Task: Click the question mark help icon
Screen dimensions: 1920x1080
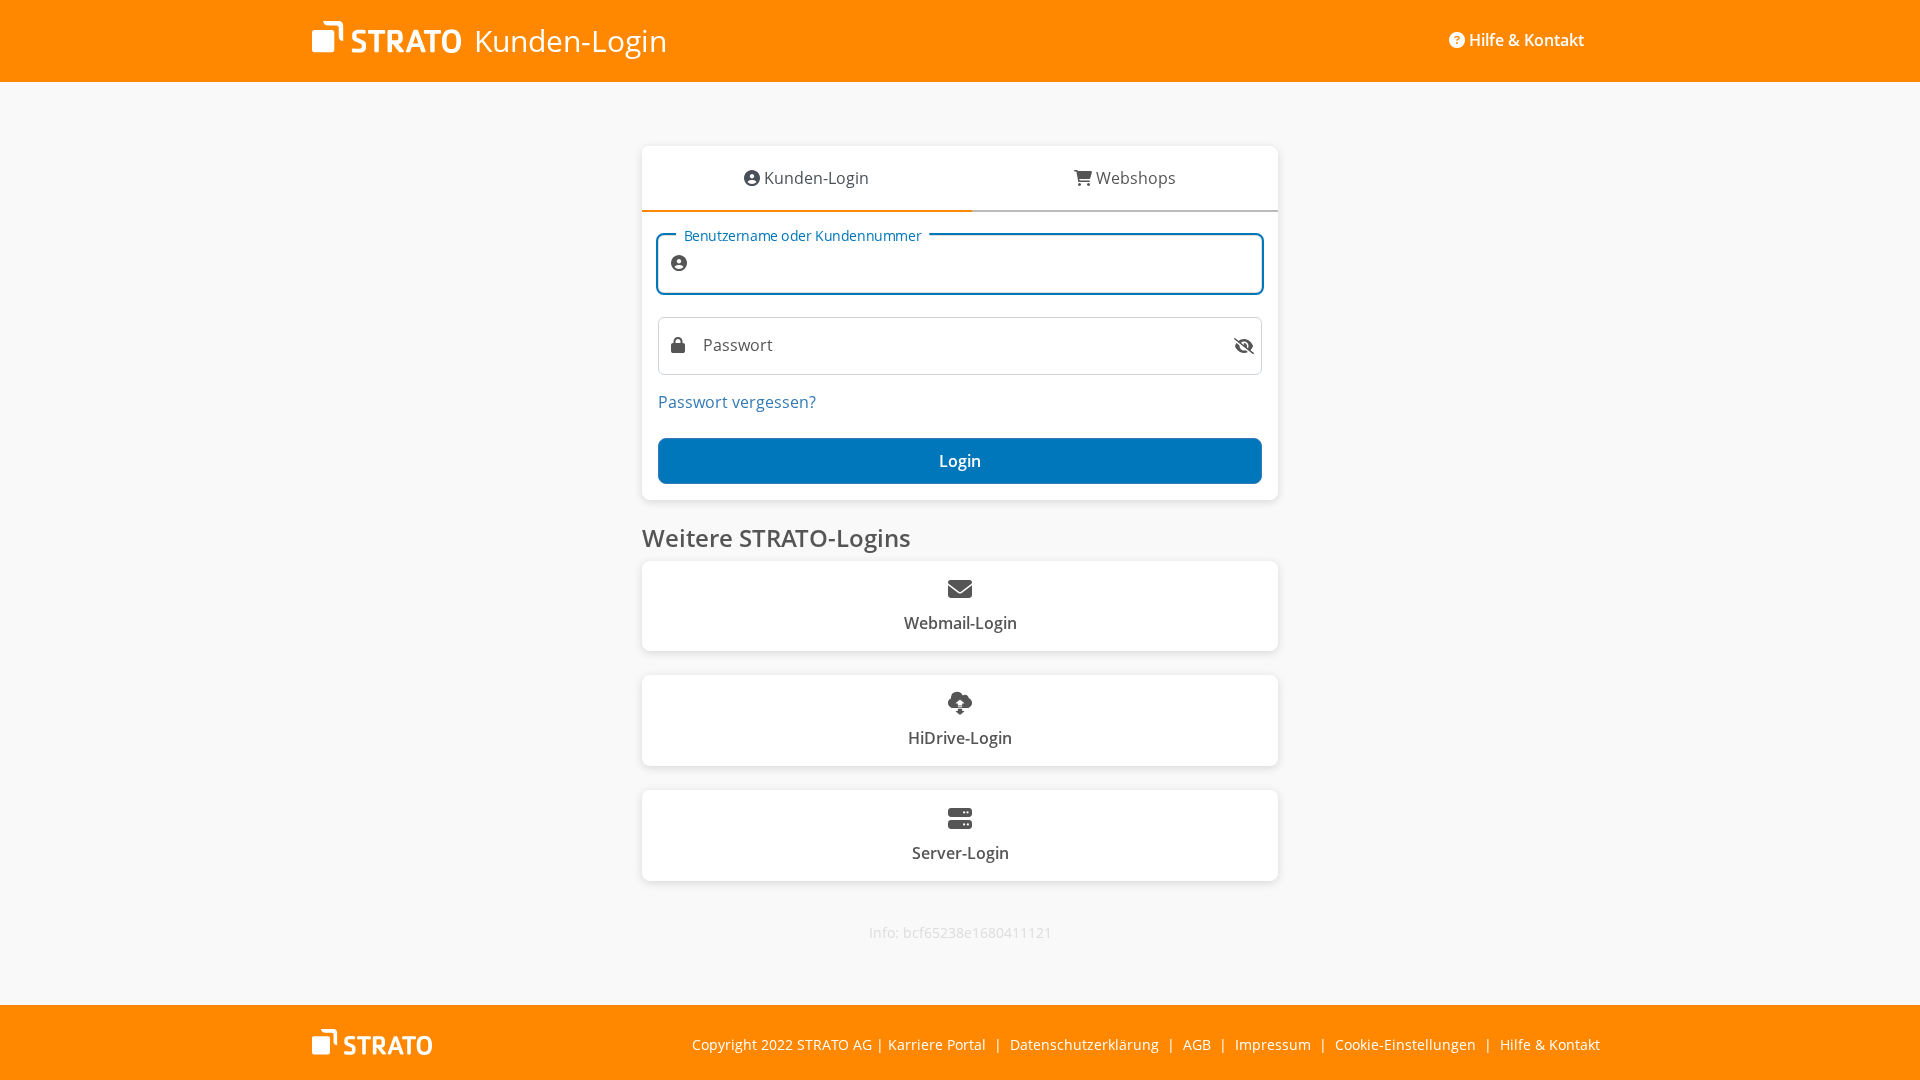Action: click(1457, 40)
